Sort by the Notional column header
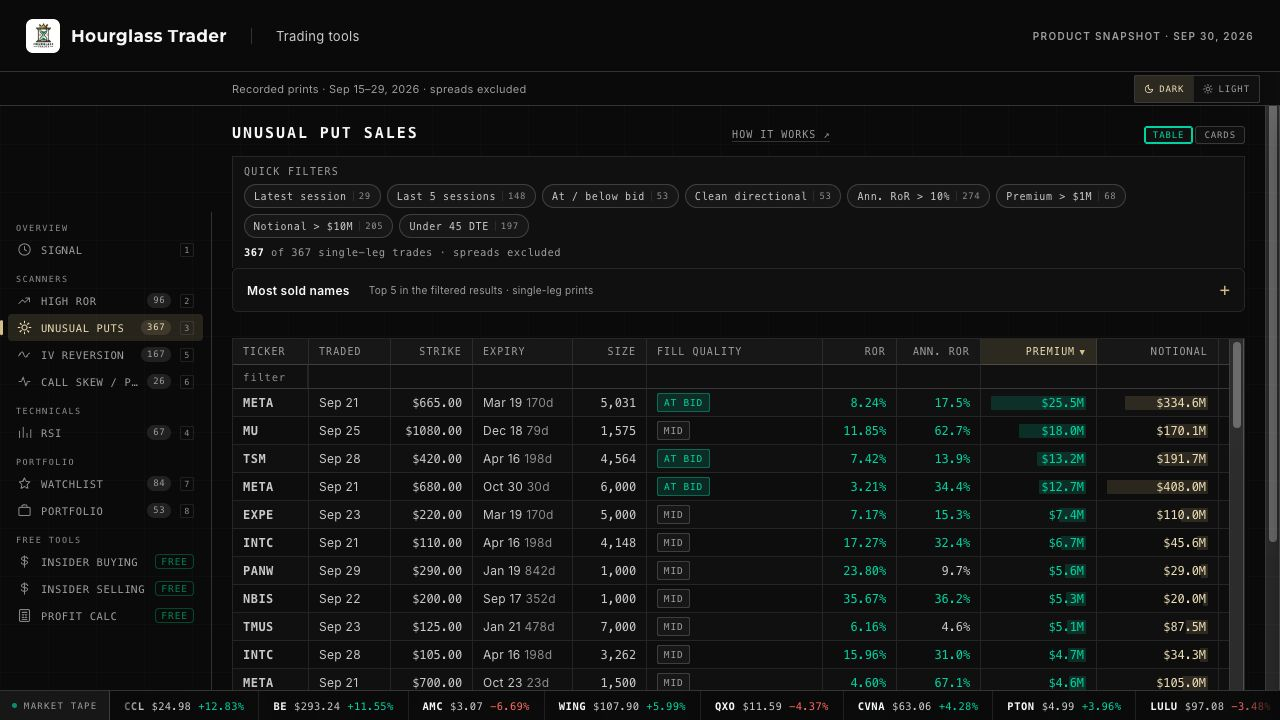Image resolution: width=1280 pixels, height=720 pixels. (x=1157, y=351)
